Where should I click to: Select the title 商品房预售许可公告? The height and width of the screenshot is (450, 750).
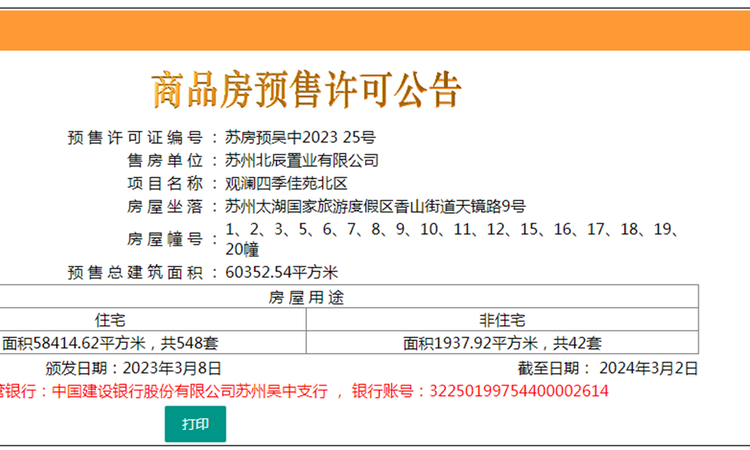pyautogui.click(x=307, y=89)
